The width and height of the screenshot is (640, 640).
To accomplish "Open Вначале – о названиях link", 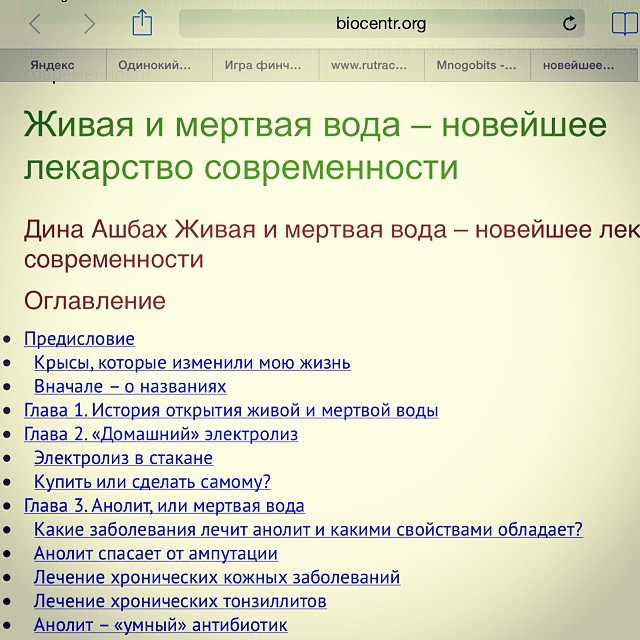I will click(x=130, y=387).
